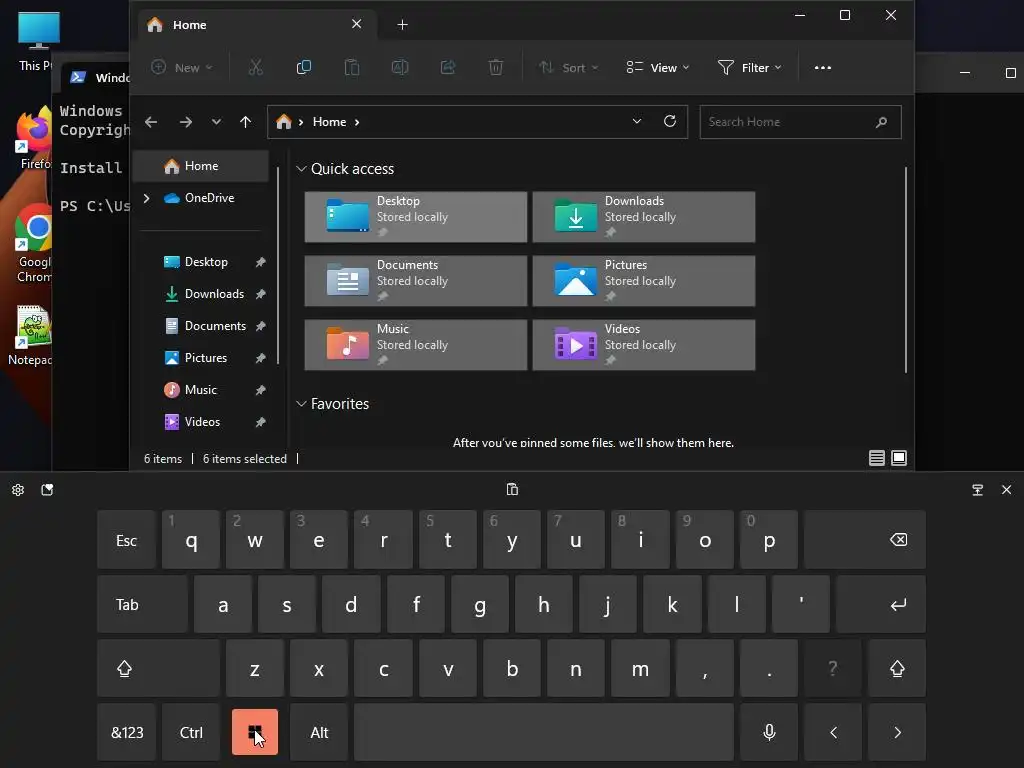Close the touch keyboard

1006,490
